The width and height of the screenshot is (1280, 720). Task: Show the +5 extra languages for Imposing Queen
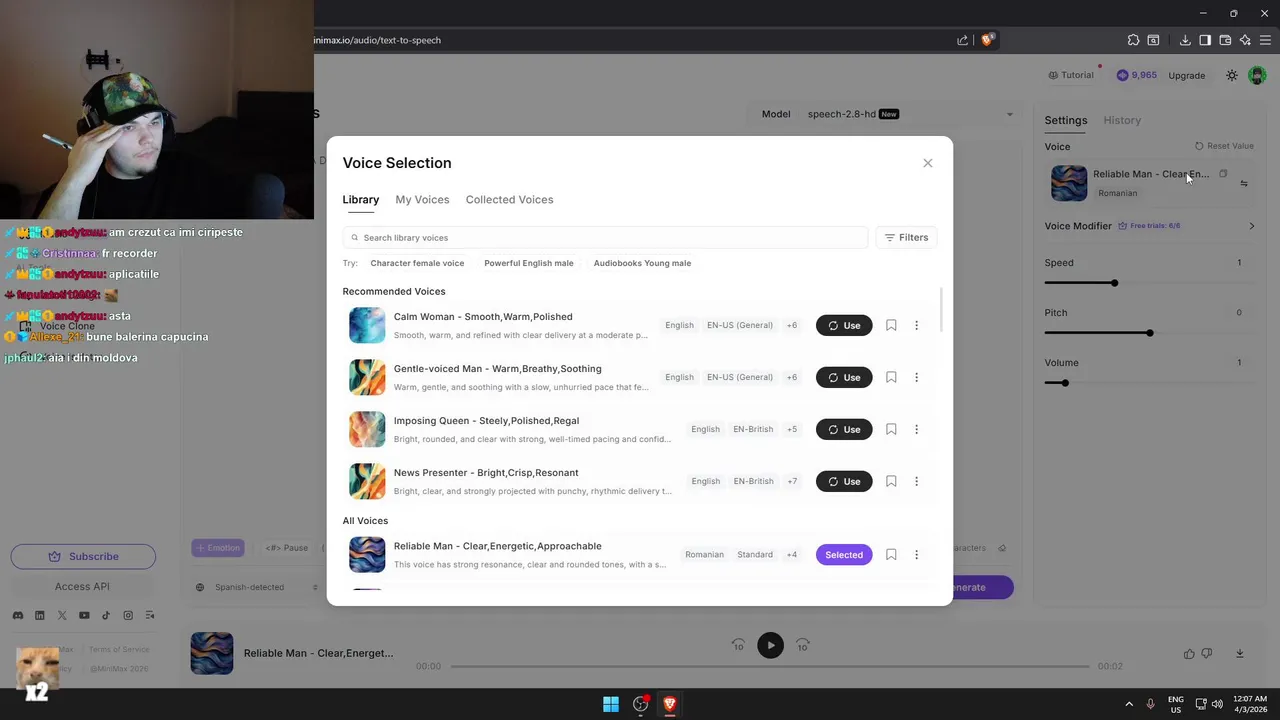point(792,429)
